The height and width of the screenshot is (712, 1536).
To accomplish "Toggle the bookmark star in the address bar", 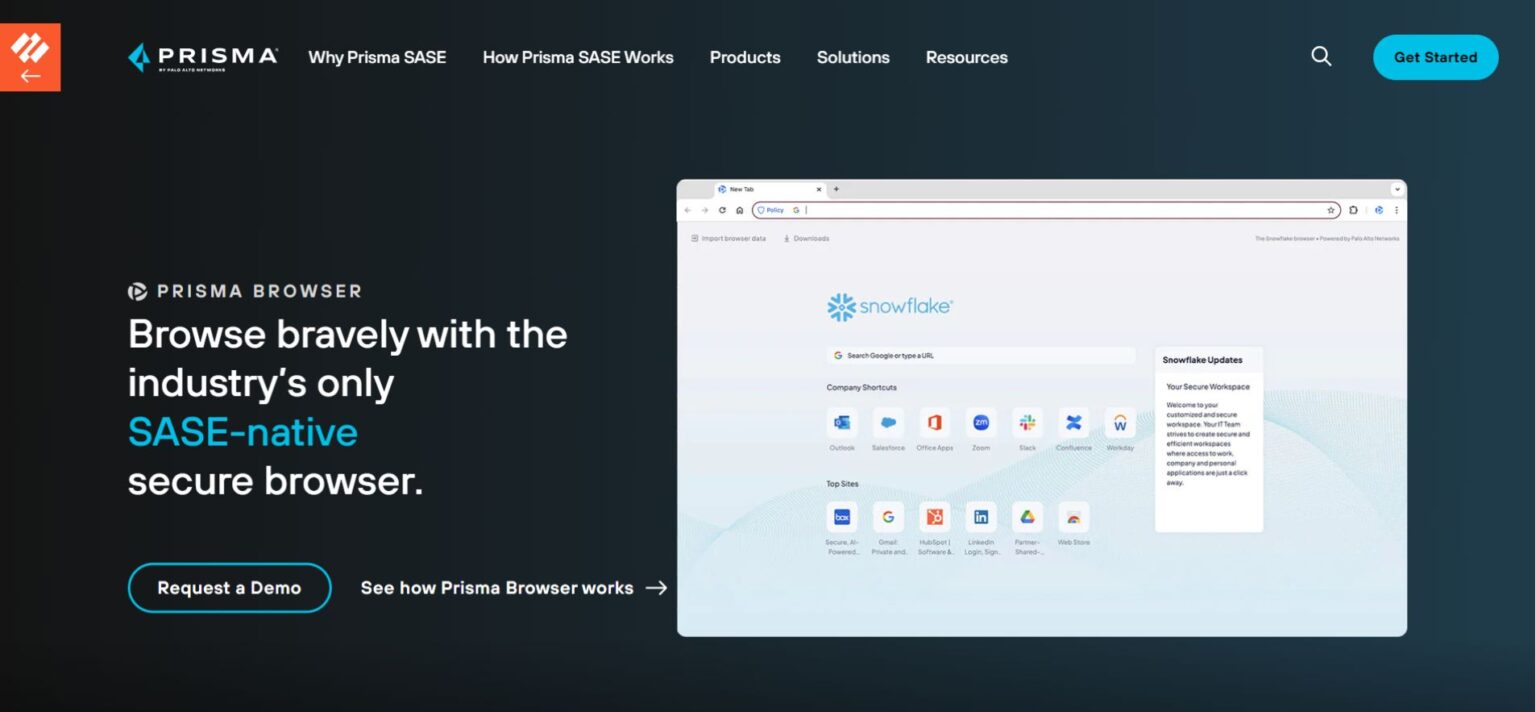I will click(x=1331, y=210).
